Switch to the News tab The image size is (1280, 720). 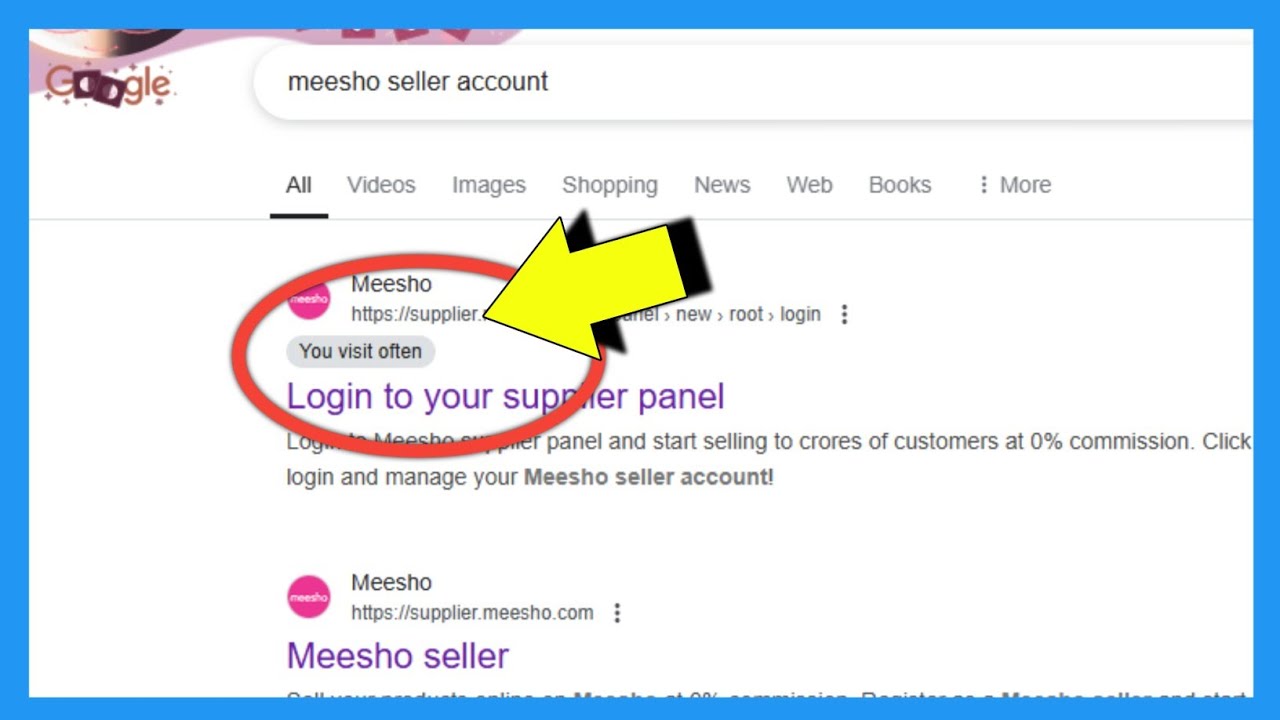click(x=722, y=185)
